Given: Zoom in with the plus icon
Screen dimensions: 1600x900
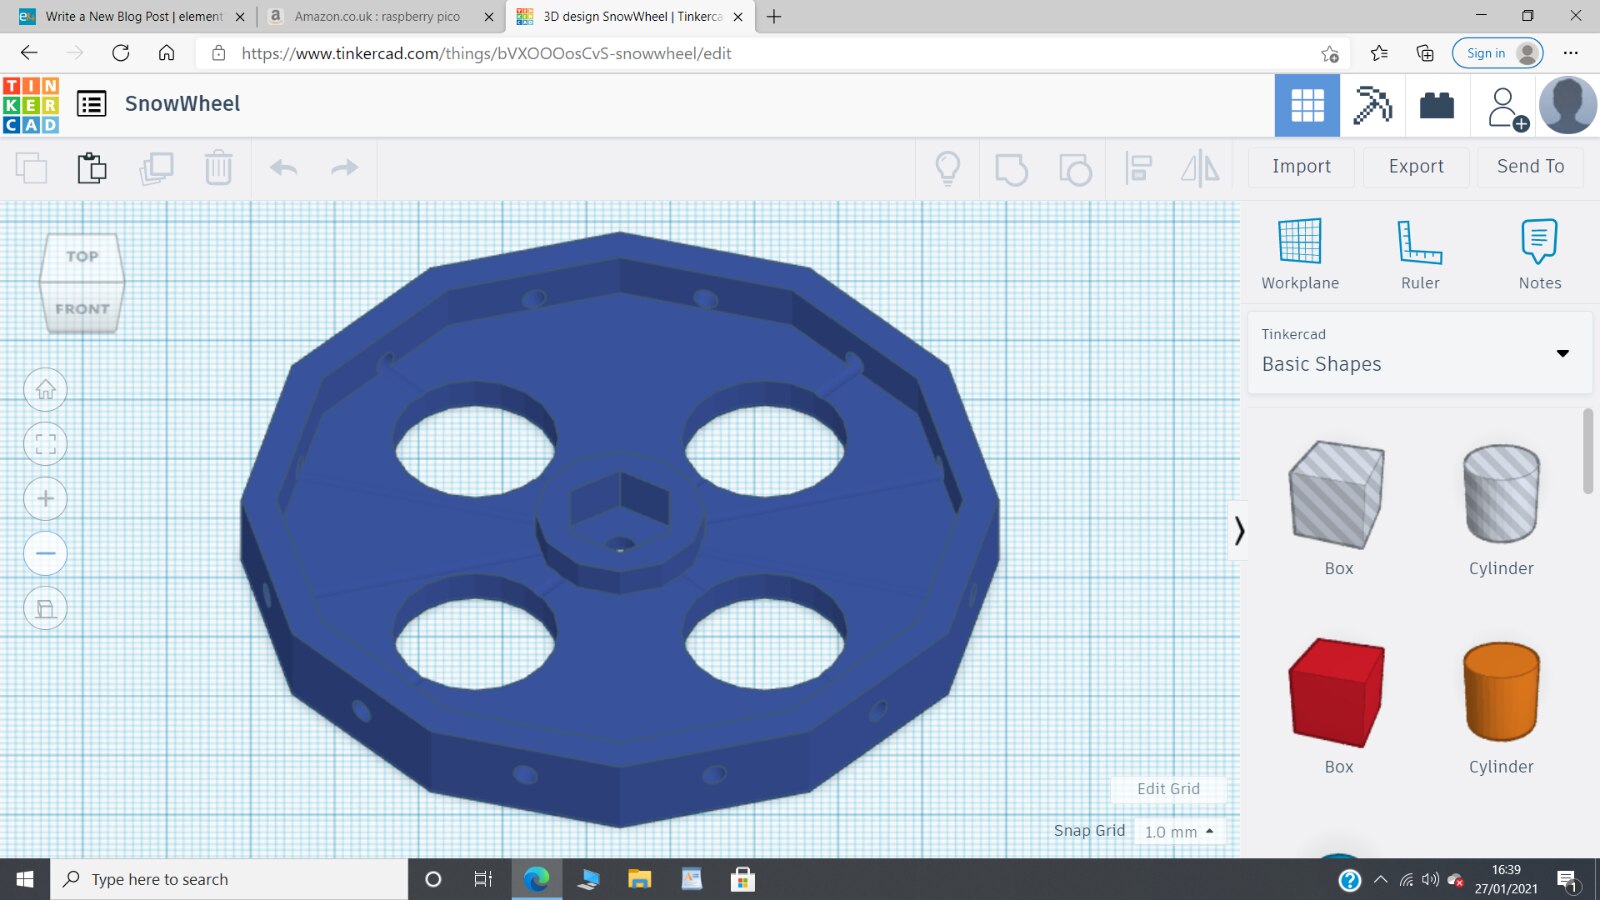Looking at the screenshot, I should [x=46, y=499].
